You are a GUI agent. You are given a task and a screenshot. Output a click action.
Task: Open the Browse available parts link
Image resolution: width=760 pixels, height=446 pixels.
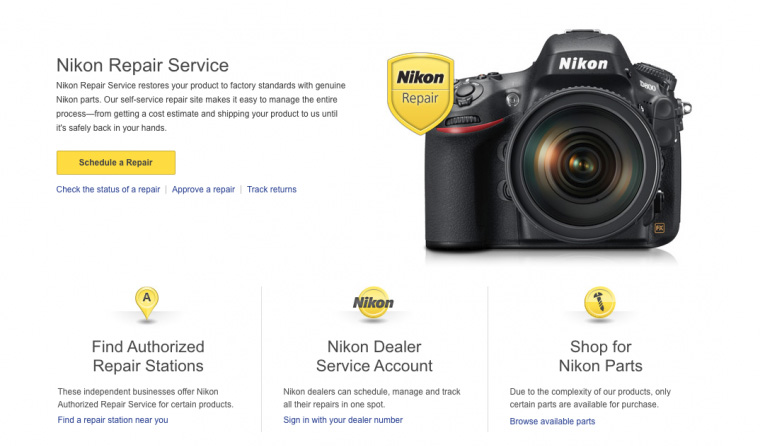(552, 421)
